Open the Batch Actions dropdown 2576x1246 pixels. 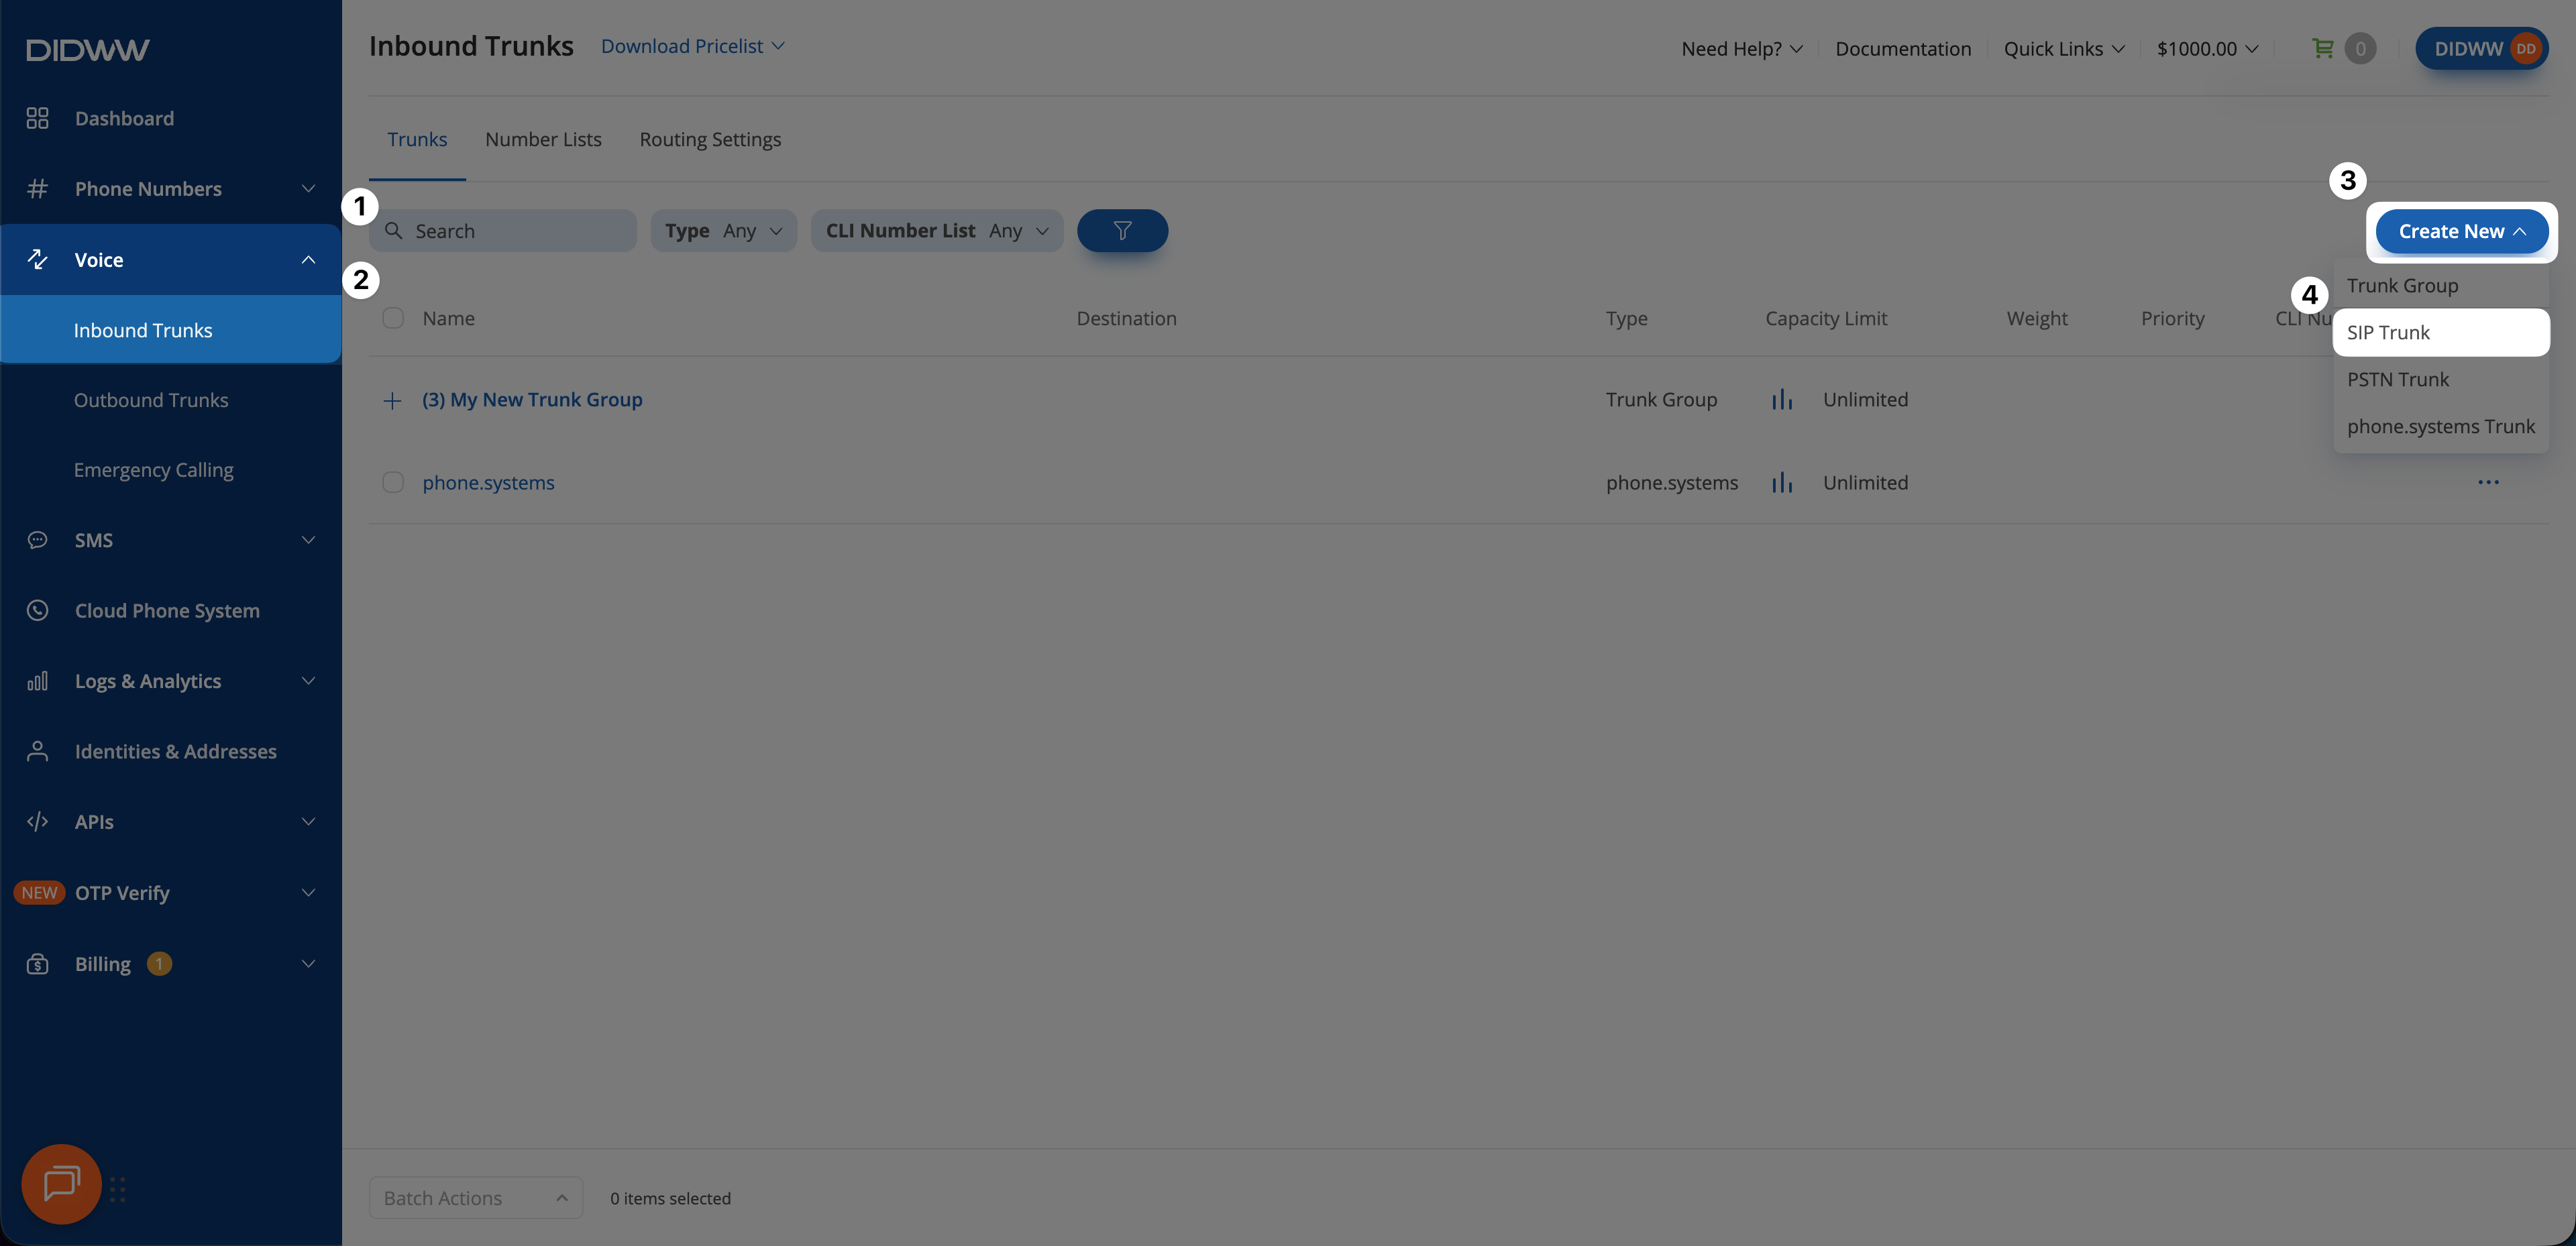click(476, 1198)
